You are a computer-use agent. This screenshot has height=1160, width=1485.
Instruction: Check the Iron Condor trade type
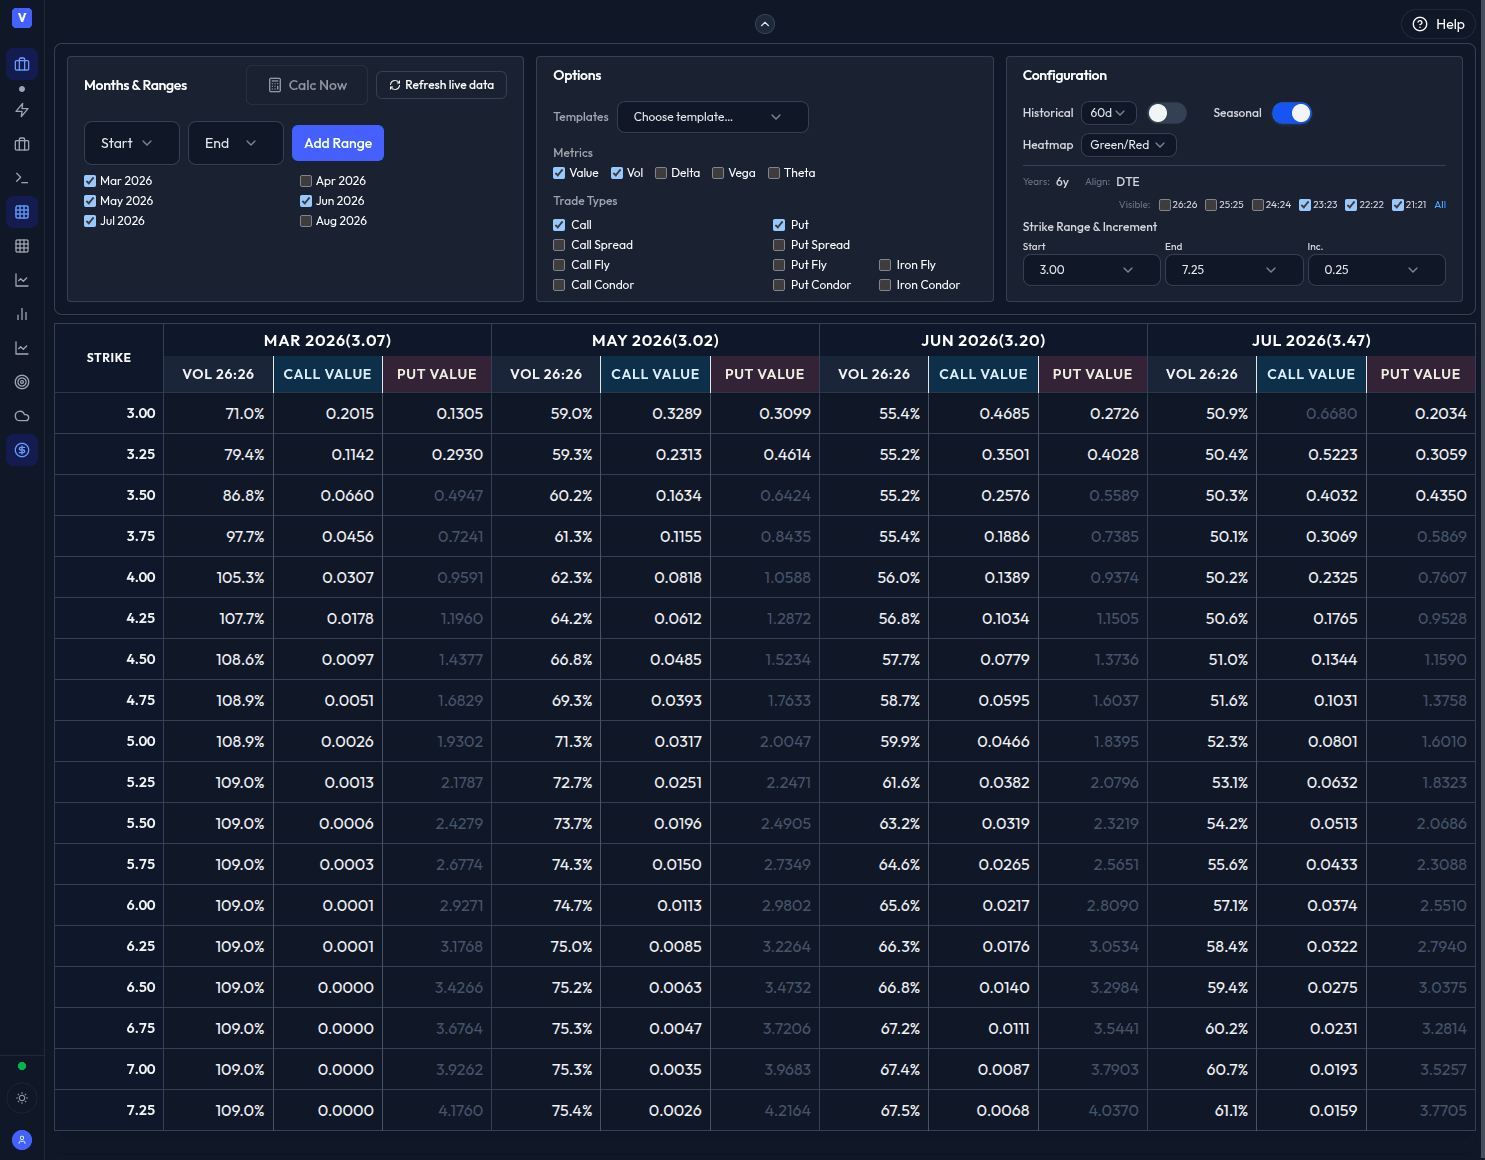(x=885, y=285)
